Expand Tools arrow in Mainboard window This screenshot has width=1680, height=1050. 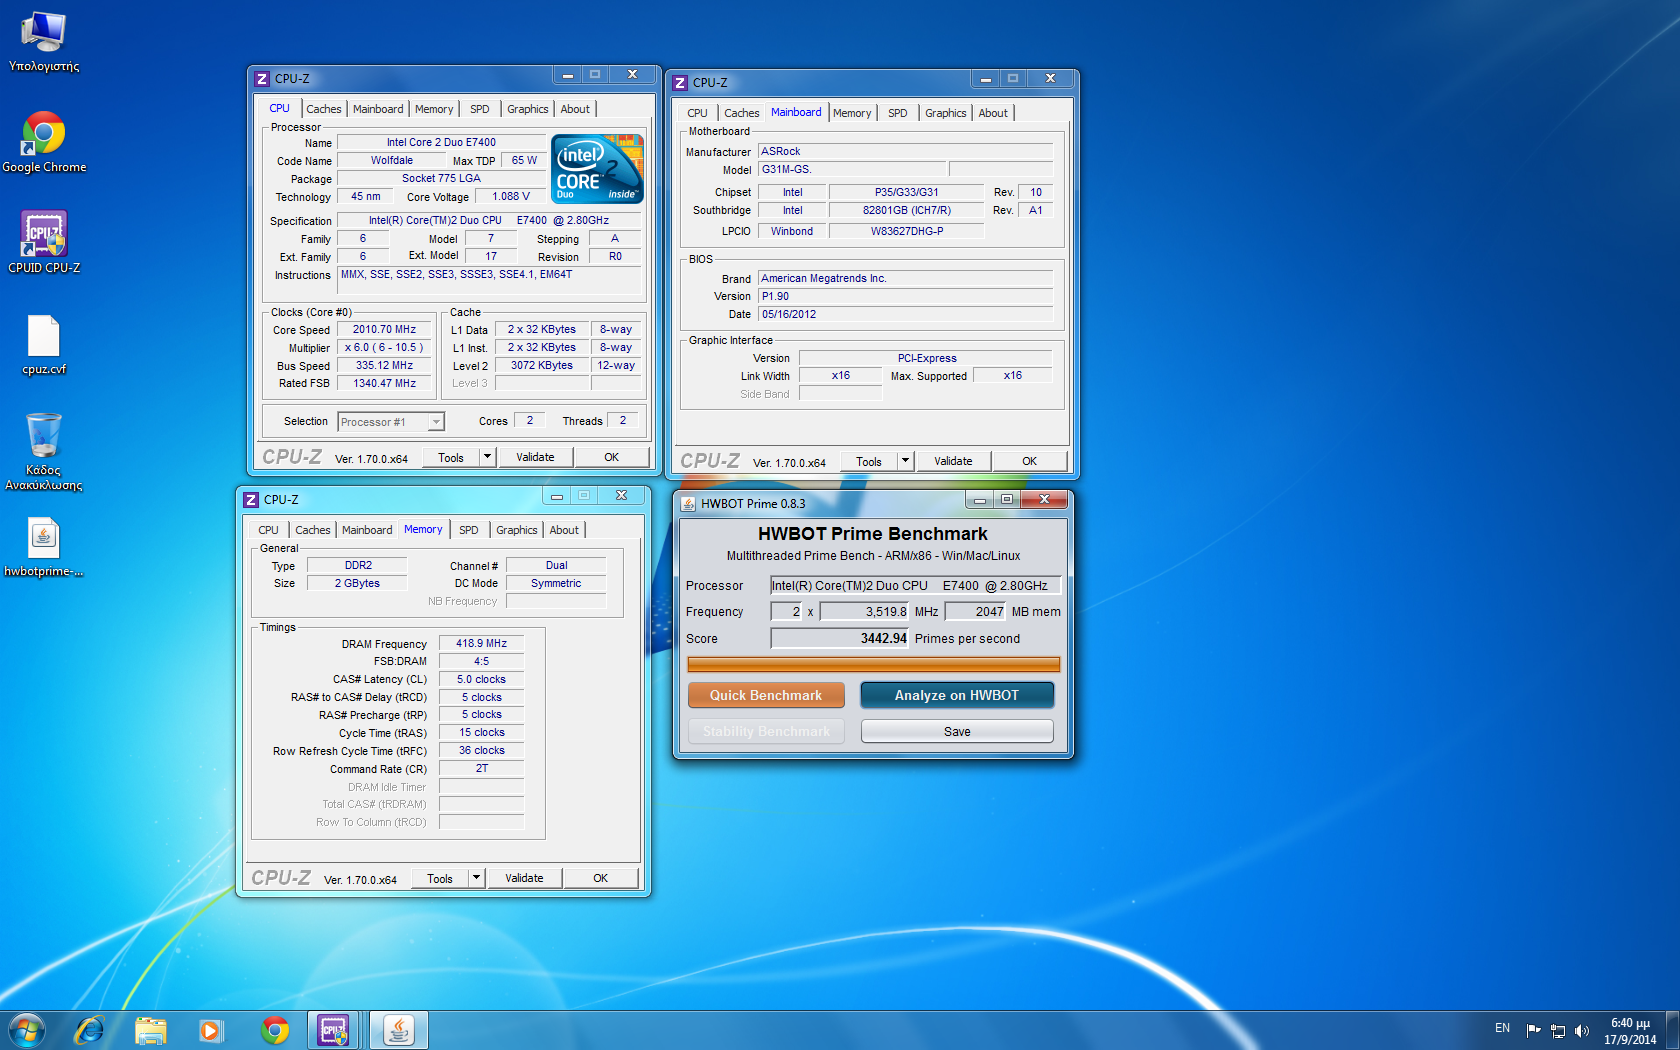coord(905,461)
